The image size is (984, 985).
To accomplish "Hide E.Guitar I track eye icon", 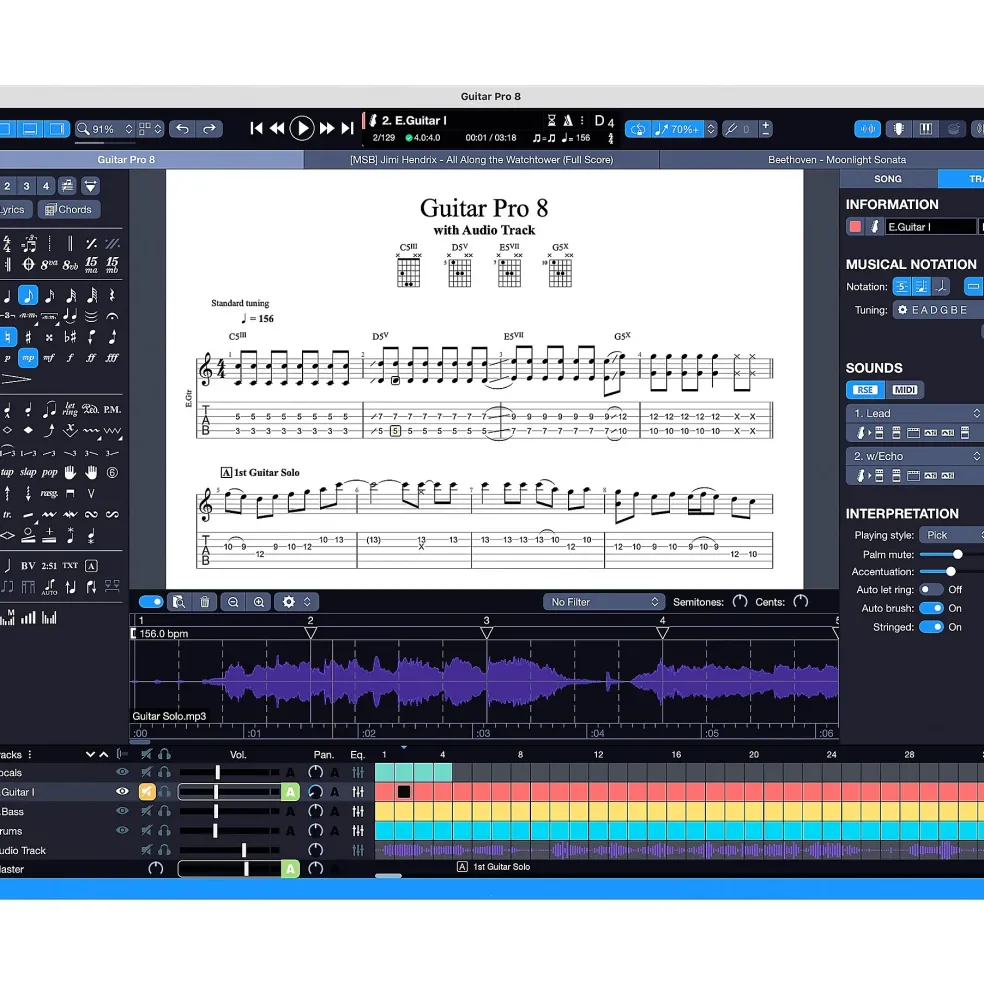I will [122, 792].
